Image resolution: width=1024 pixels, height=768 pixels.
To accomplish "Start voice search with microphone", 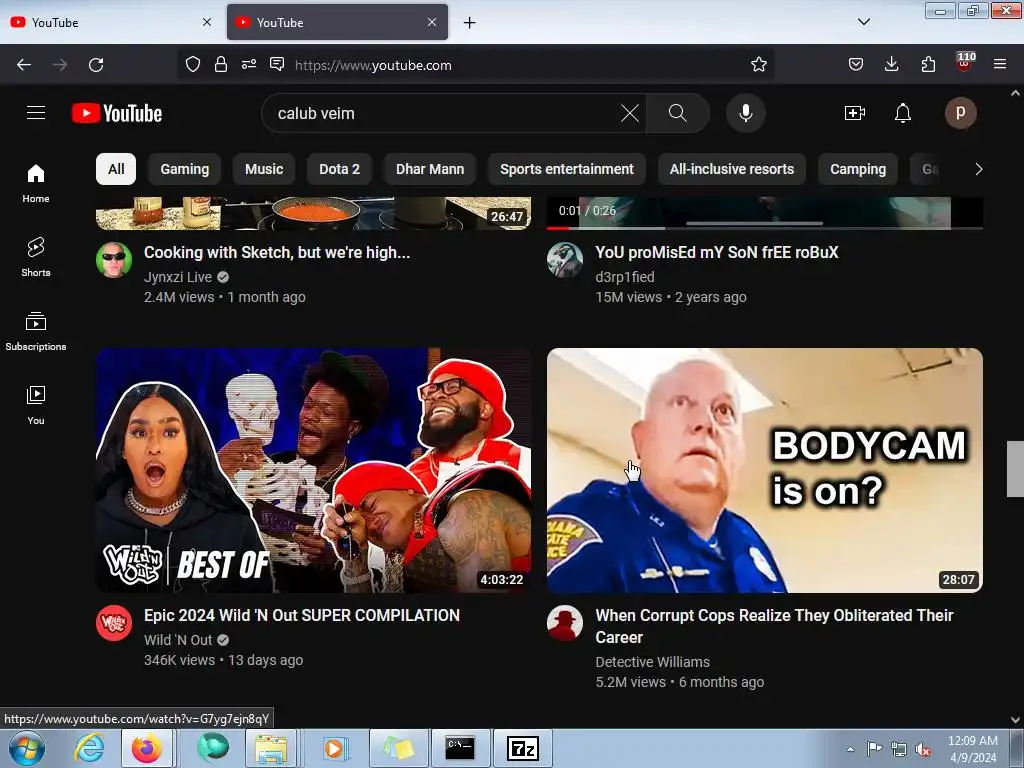I will point(745,113).
